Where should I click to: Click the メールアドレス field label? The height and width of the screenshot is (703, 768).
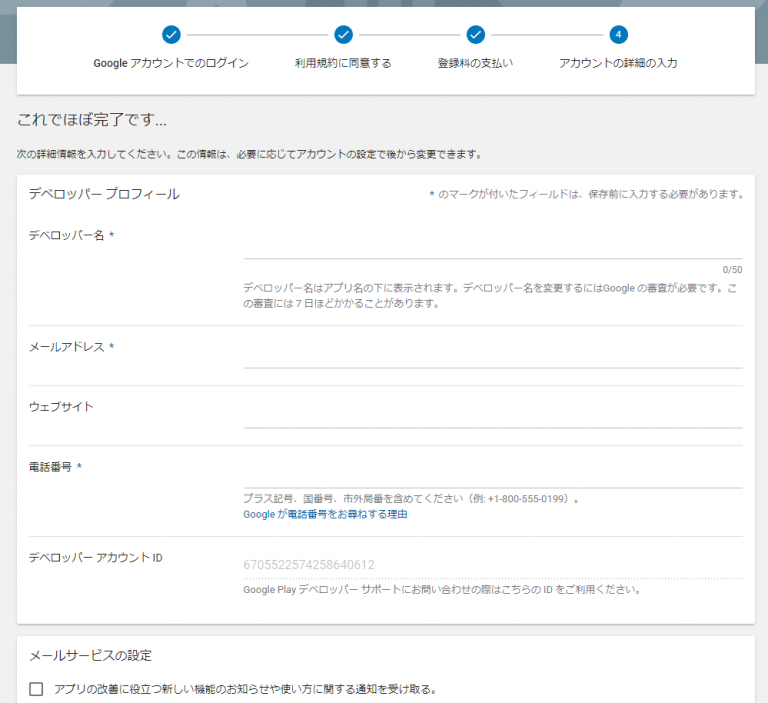pyautogui.click(x=66, y=347)
